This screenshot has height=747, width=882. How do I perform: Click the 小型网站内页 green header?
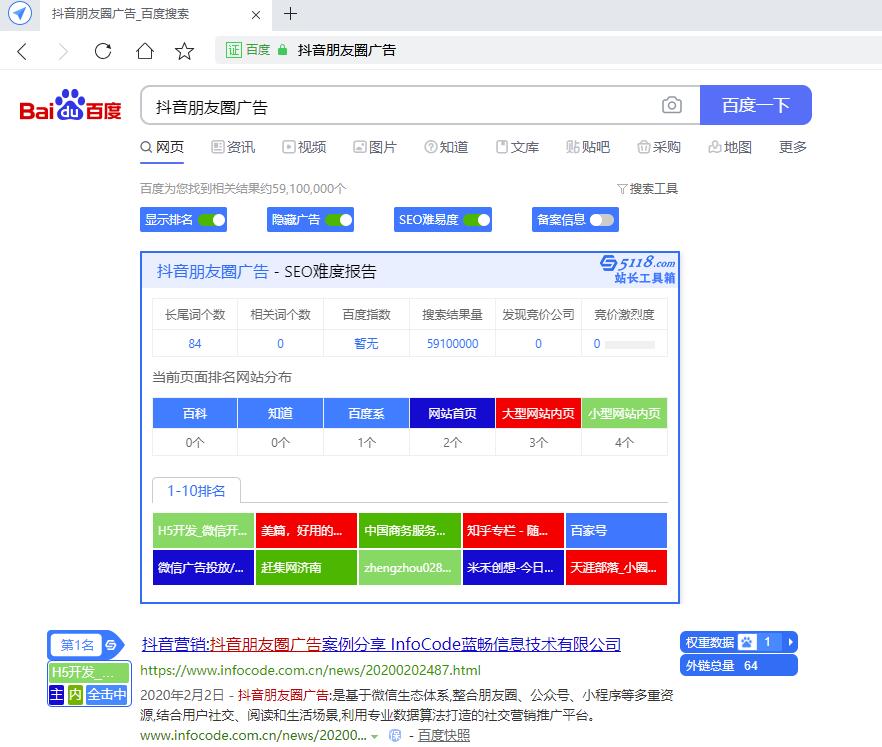(x=624, y=413)
